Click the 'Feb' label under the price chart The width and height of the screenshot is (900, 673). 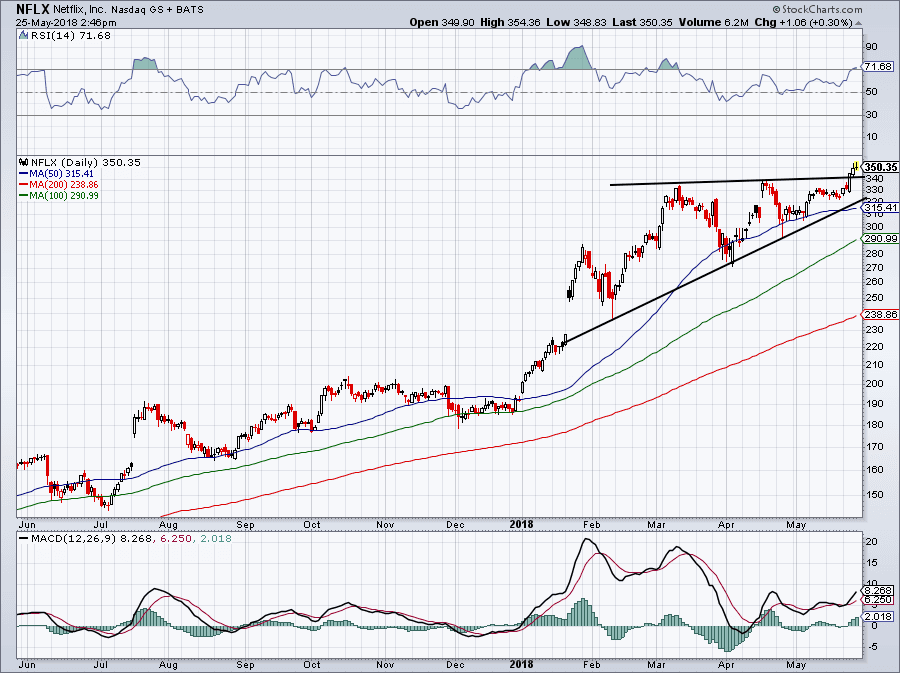point(591,524)
